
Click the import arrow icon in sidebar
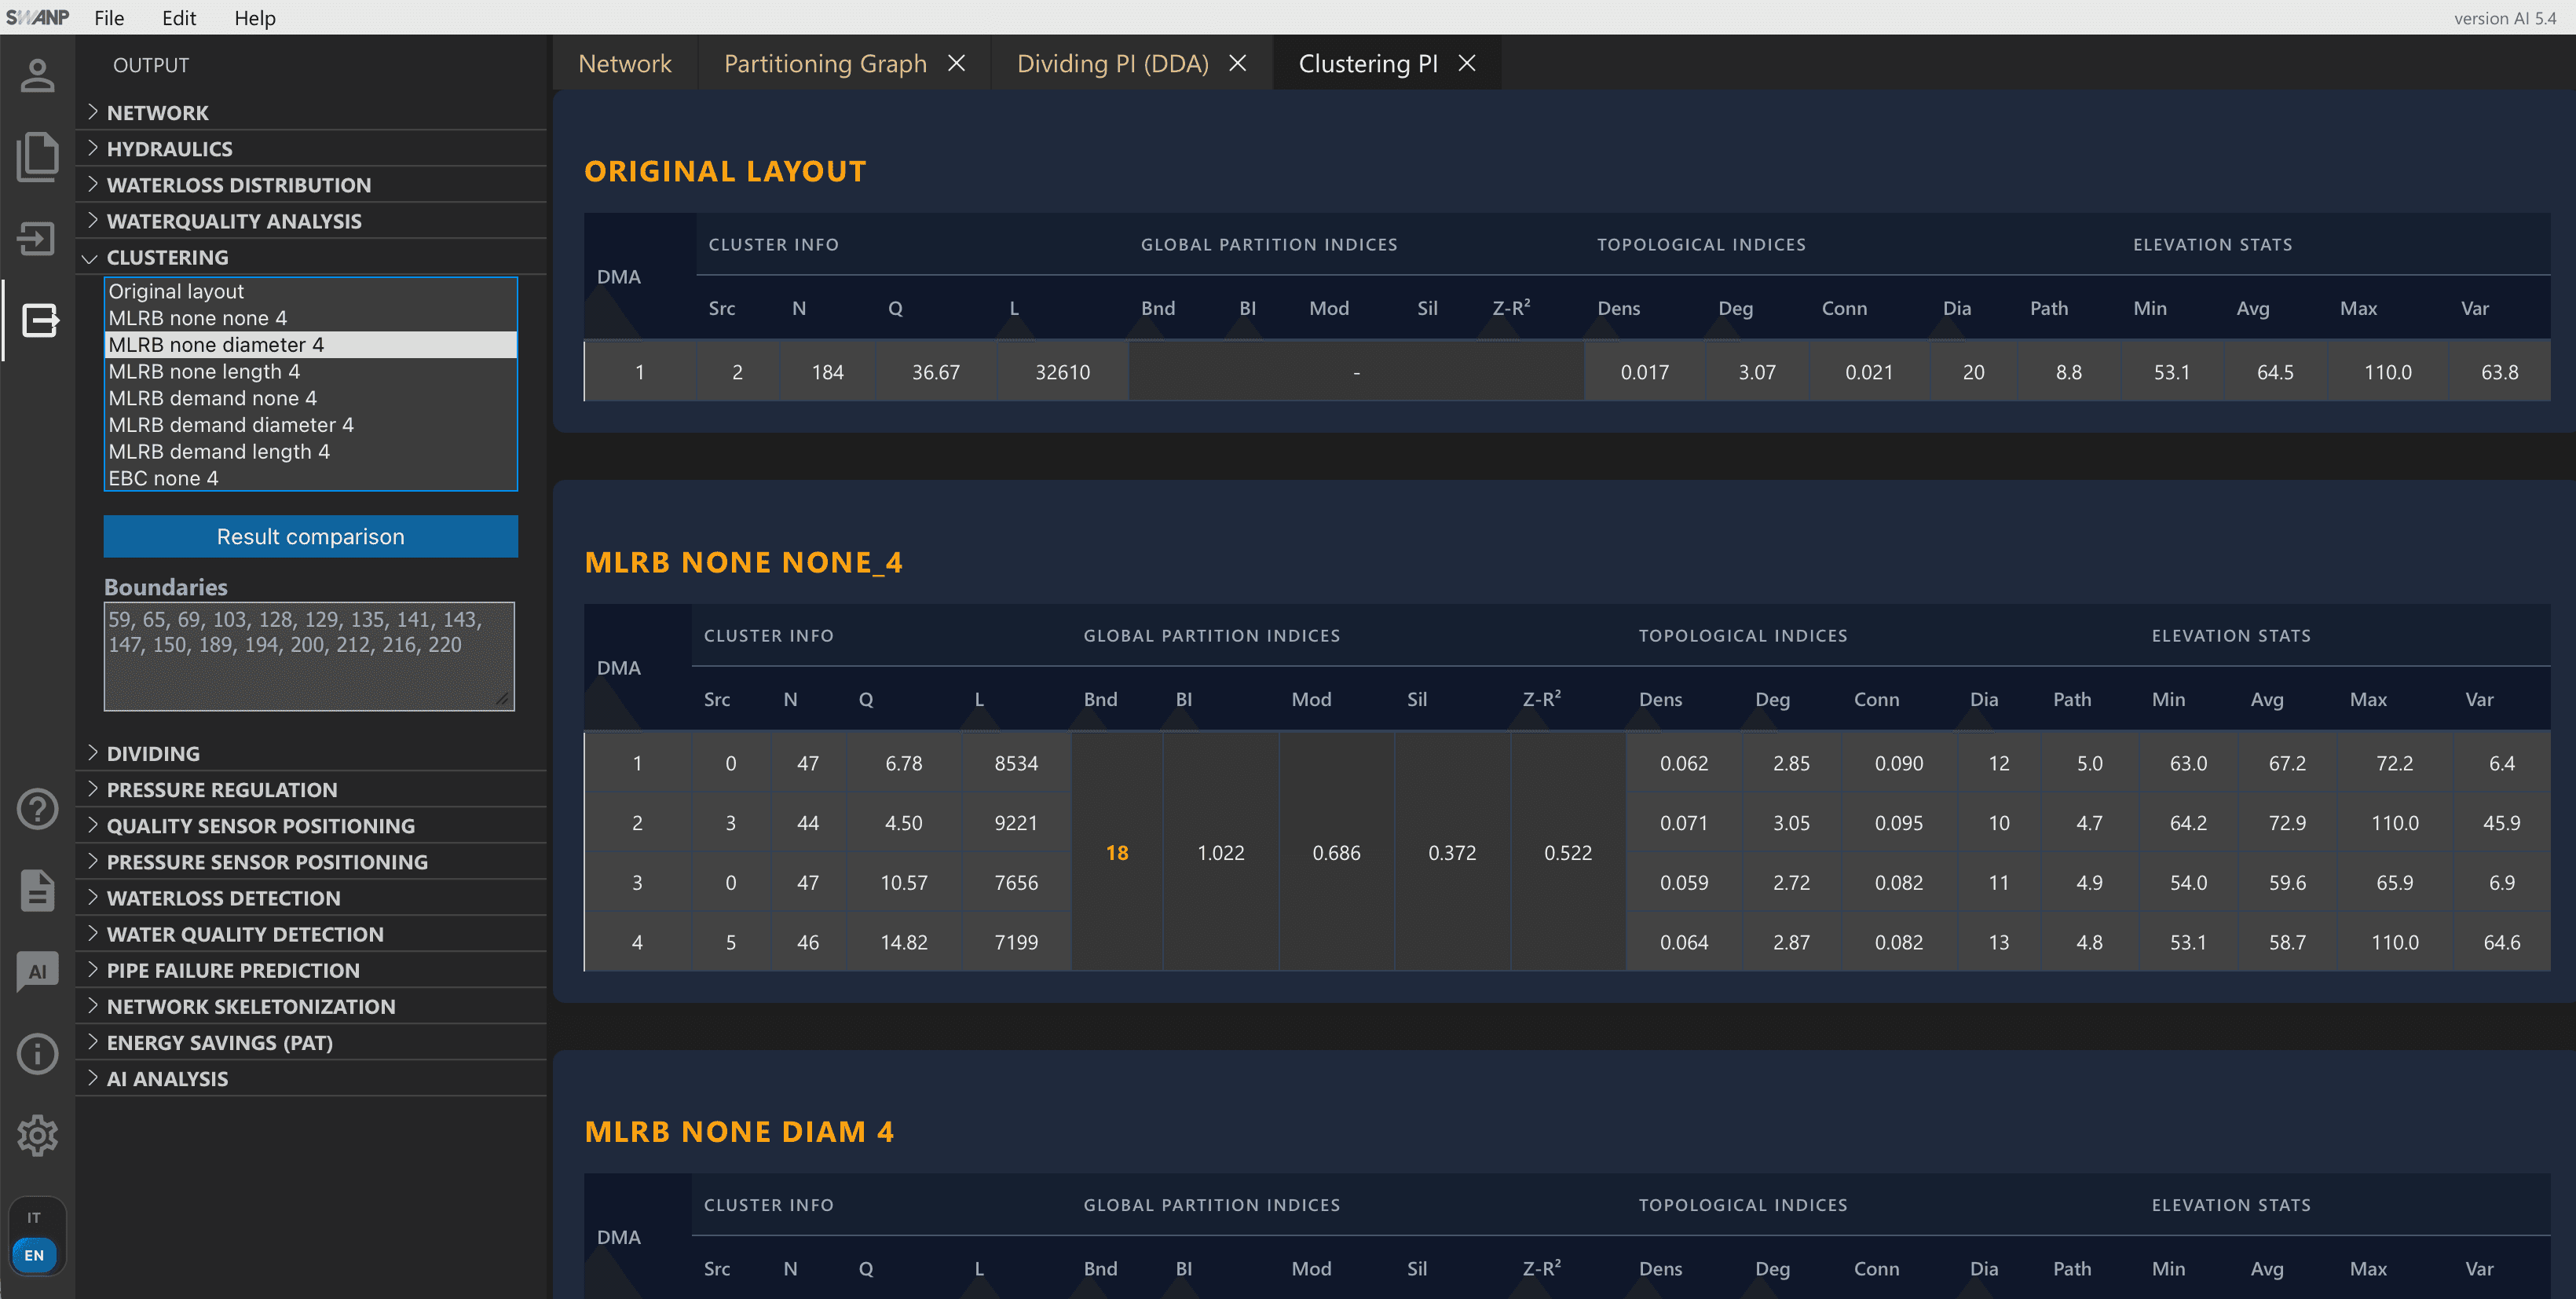(x=37, y=238)
